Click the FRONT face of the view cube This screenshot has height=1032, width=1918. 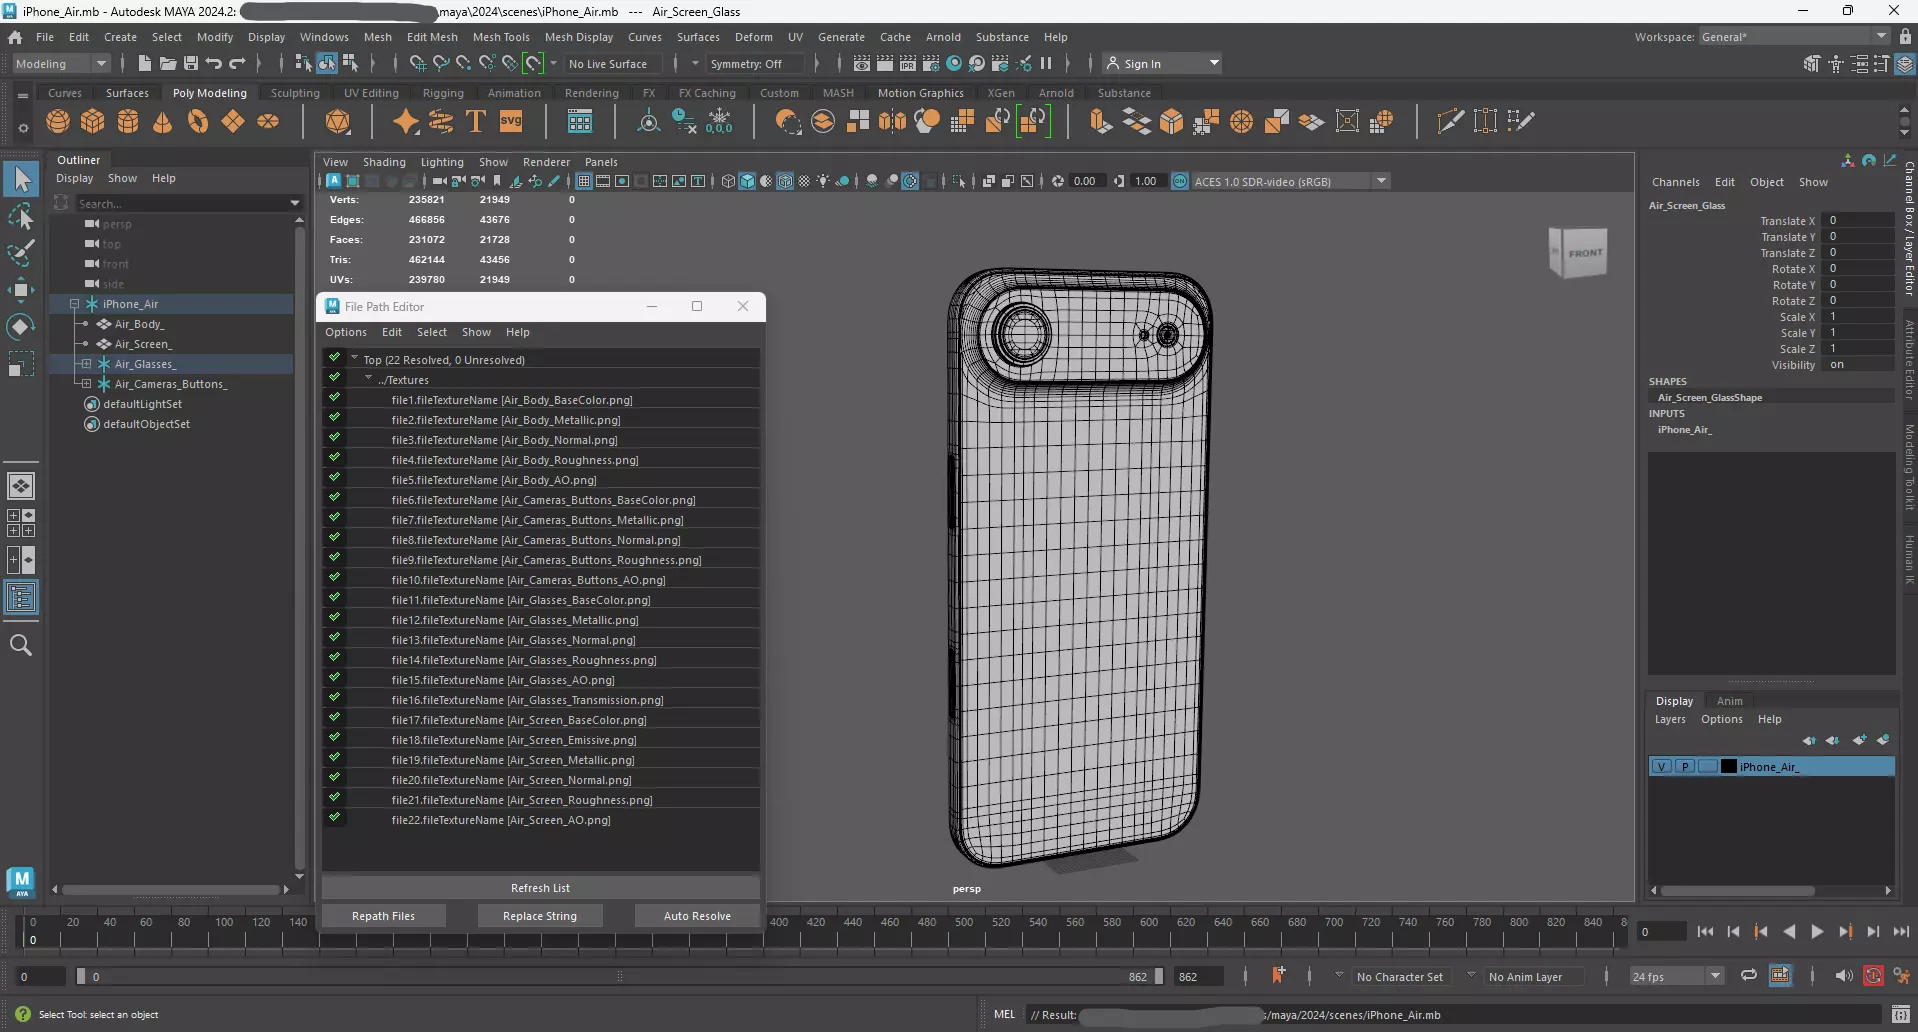1584,253
